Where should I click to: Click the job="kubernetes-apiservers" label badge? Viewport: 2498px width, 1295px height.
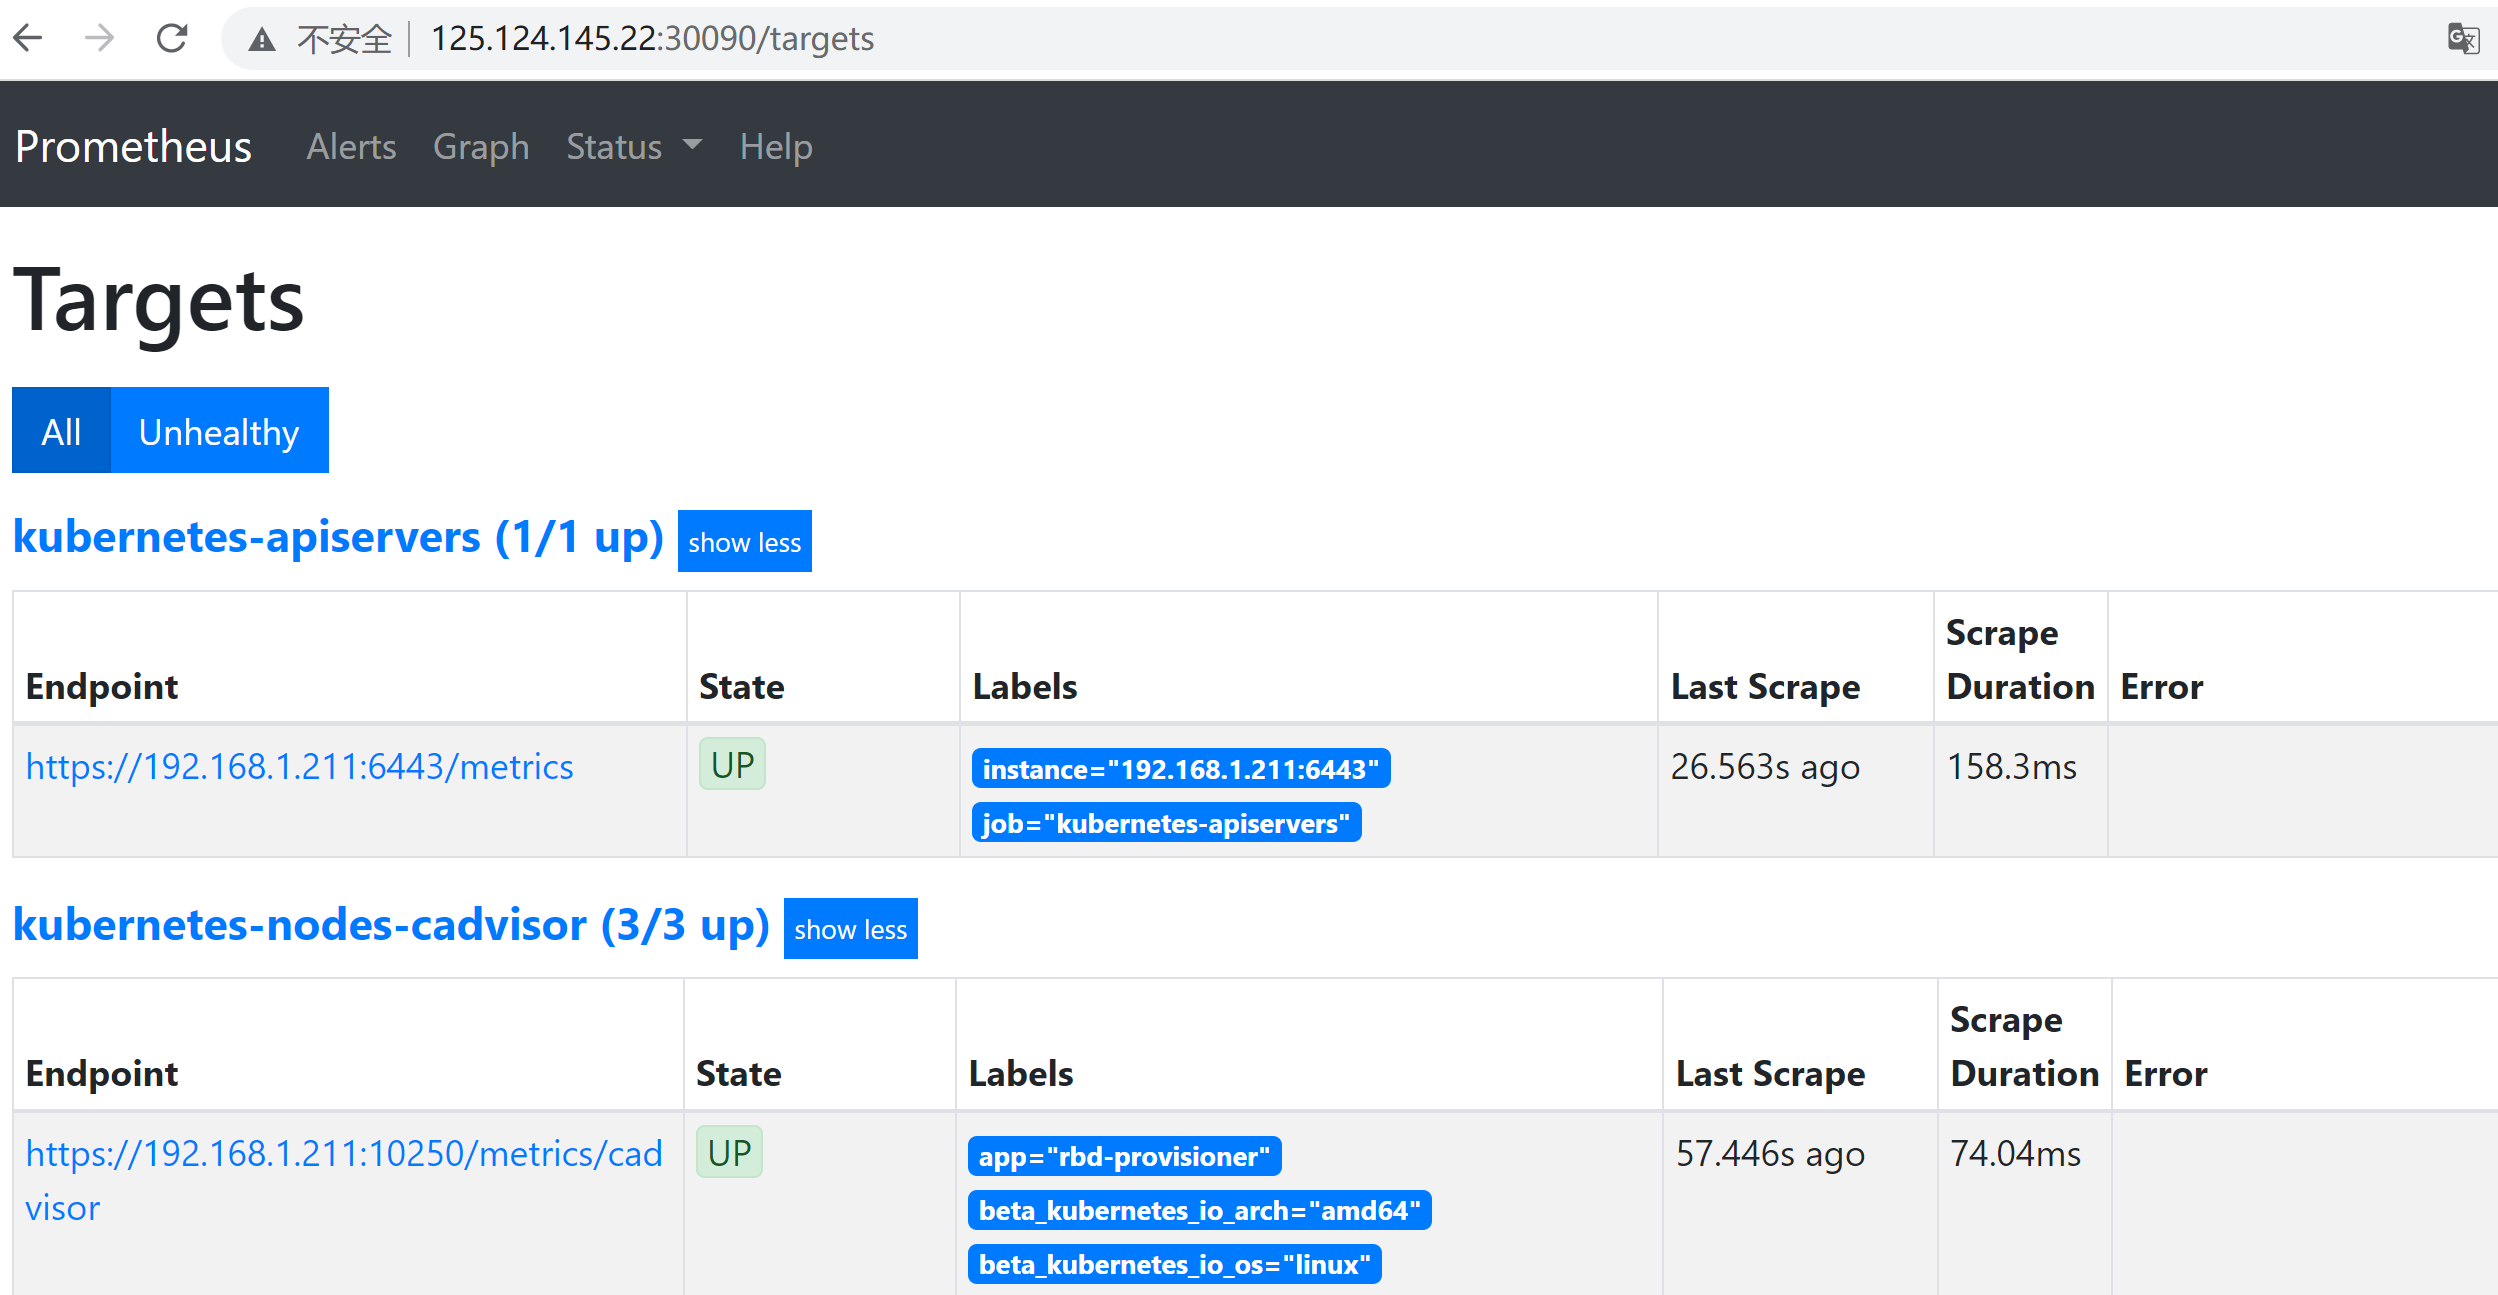[1166, 823]
